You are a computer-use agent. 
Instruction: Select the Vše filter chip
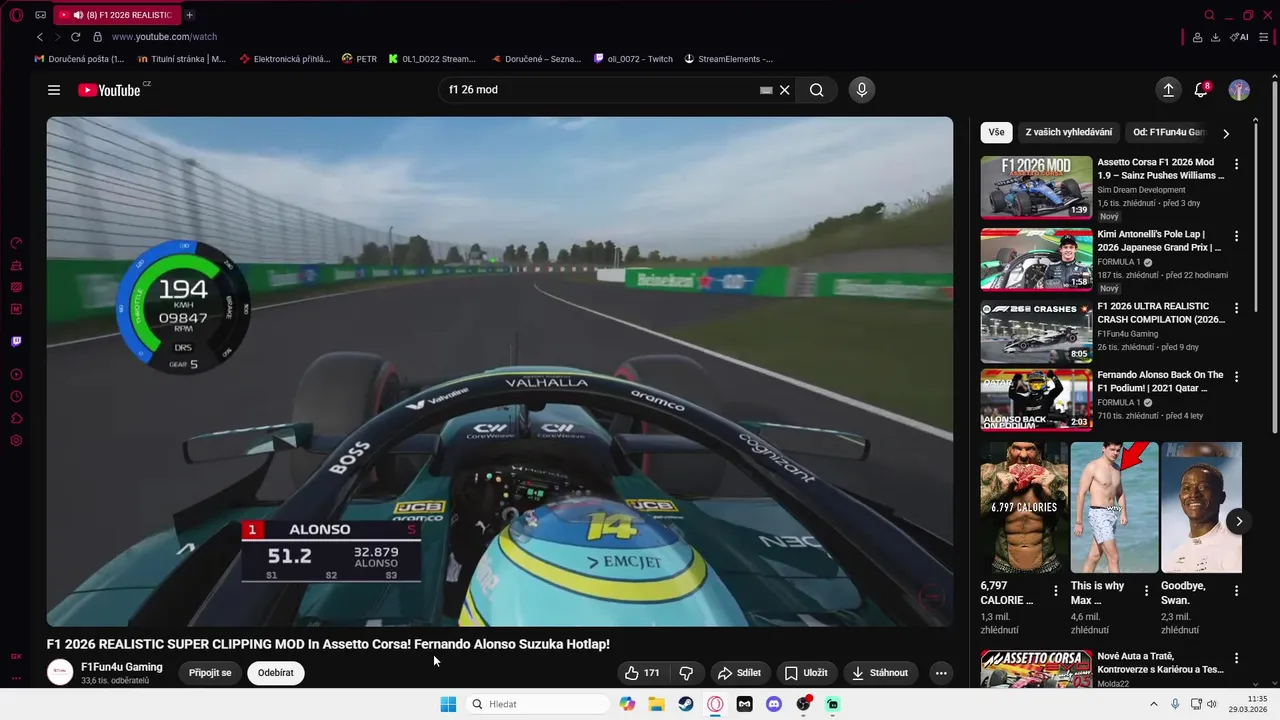tap(997, 132)
